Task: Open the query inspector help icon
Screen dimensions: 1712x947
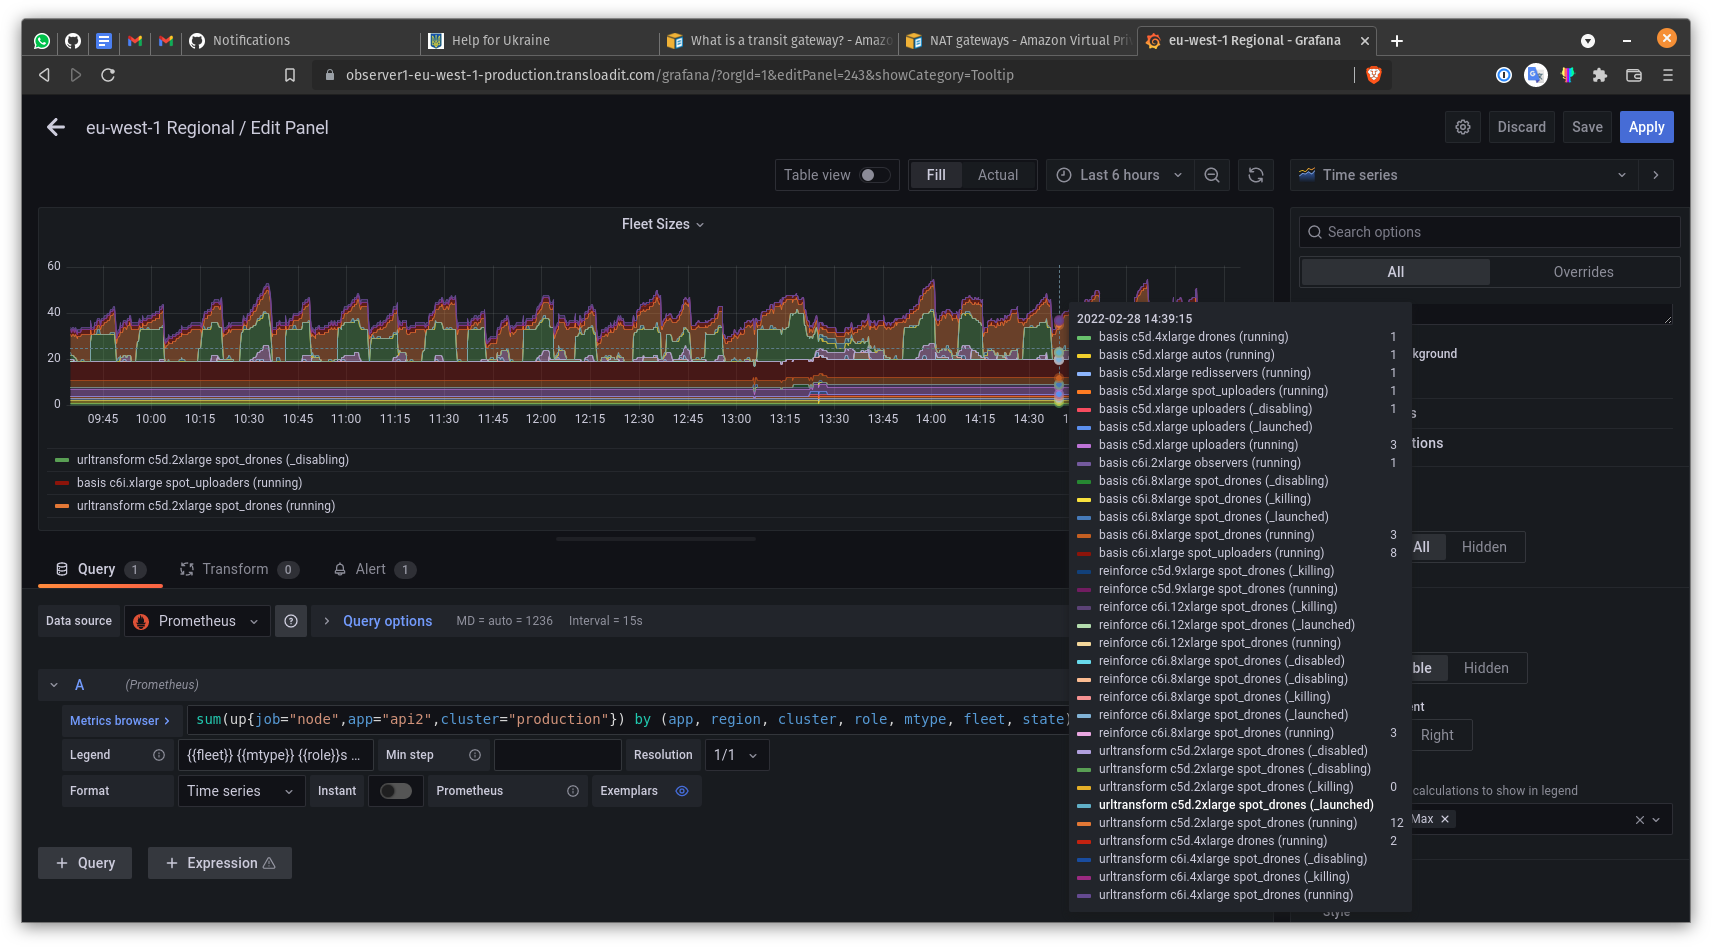Action: point(291,620)
